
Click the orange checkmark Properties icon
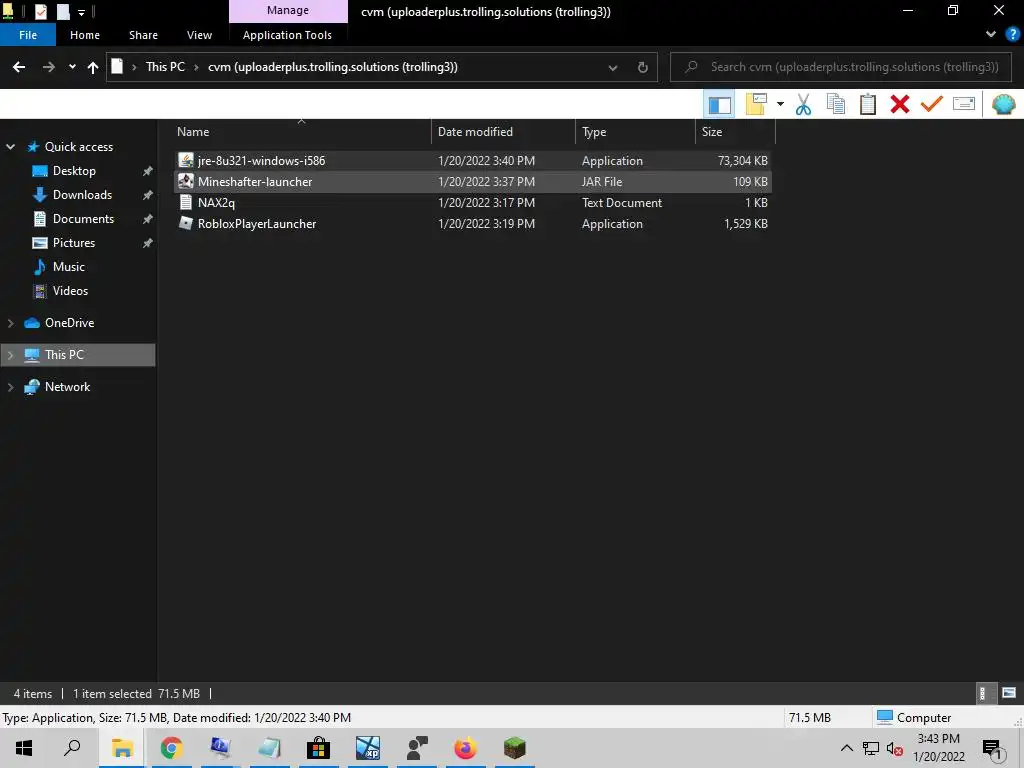pos(932,104)
